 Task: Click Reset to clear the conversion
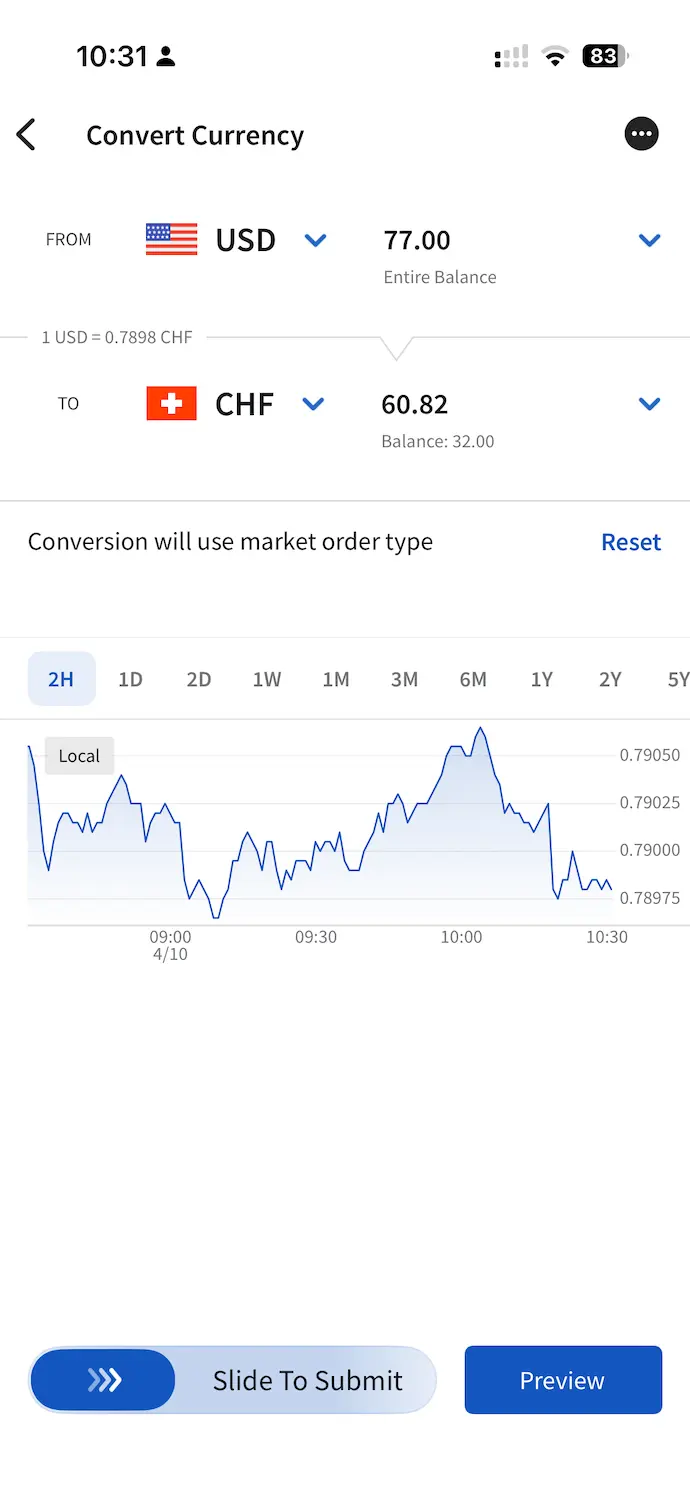631,541
